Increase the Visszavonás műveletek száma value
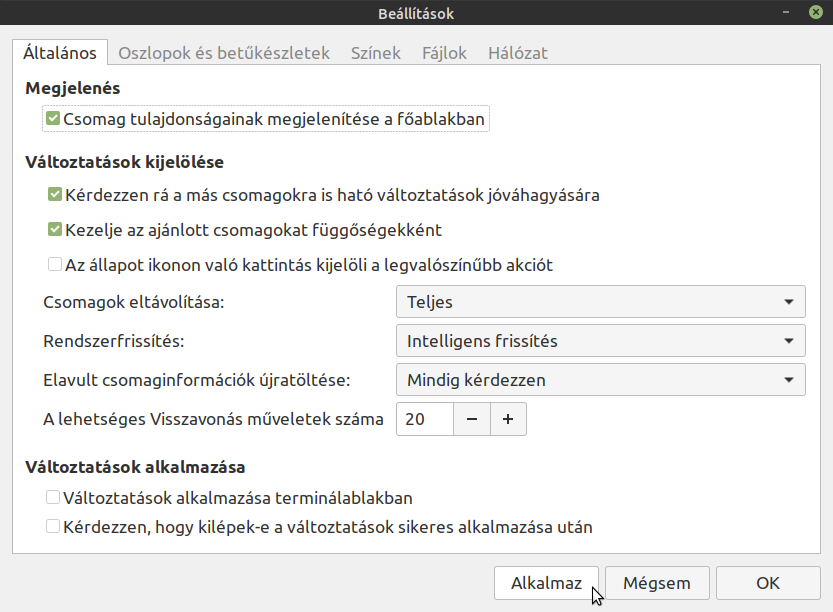Viewport: 833px width, 612px height. tap(508, 419)
